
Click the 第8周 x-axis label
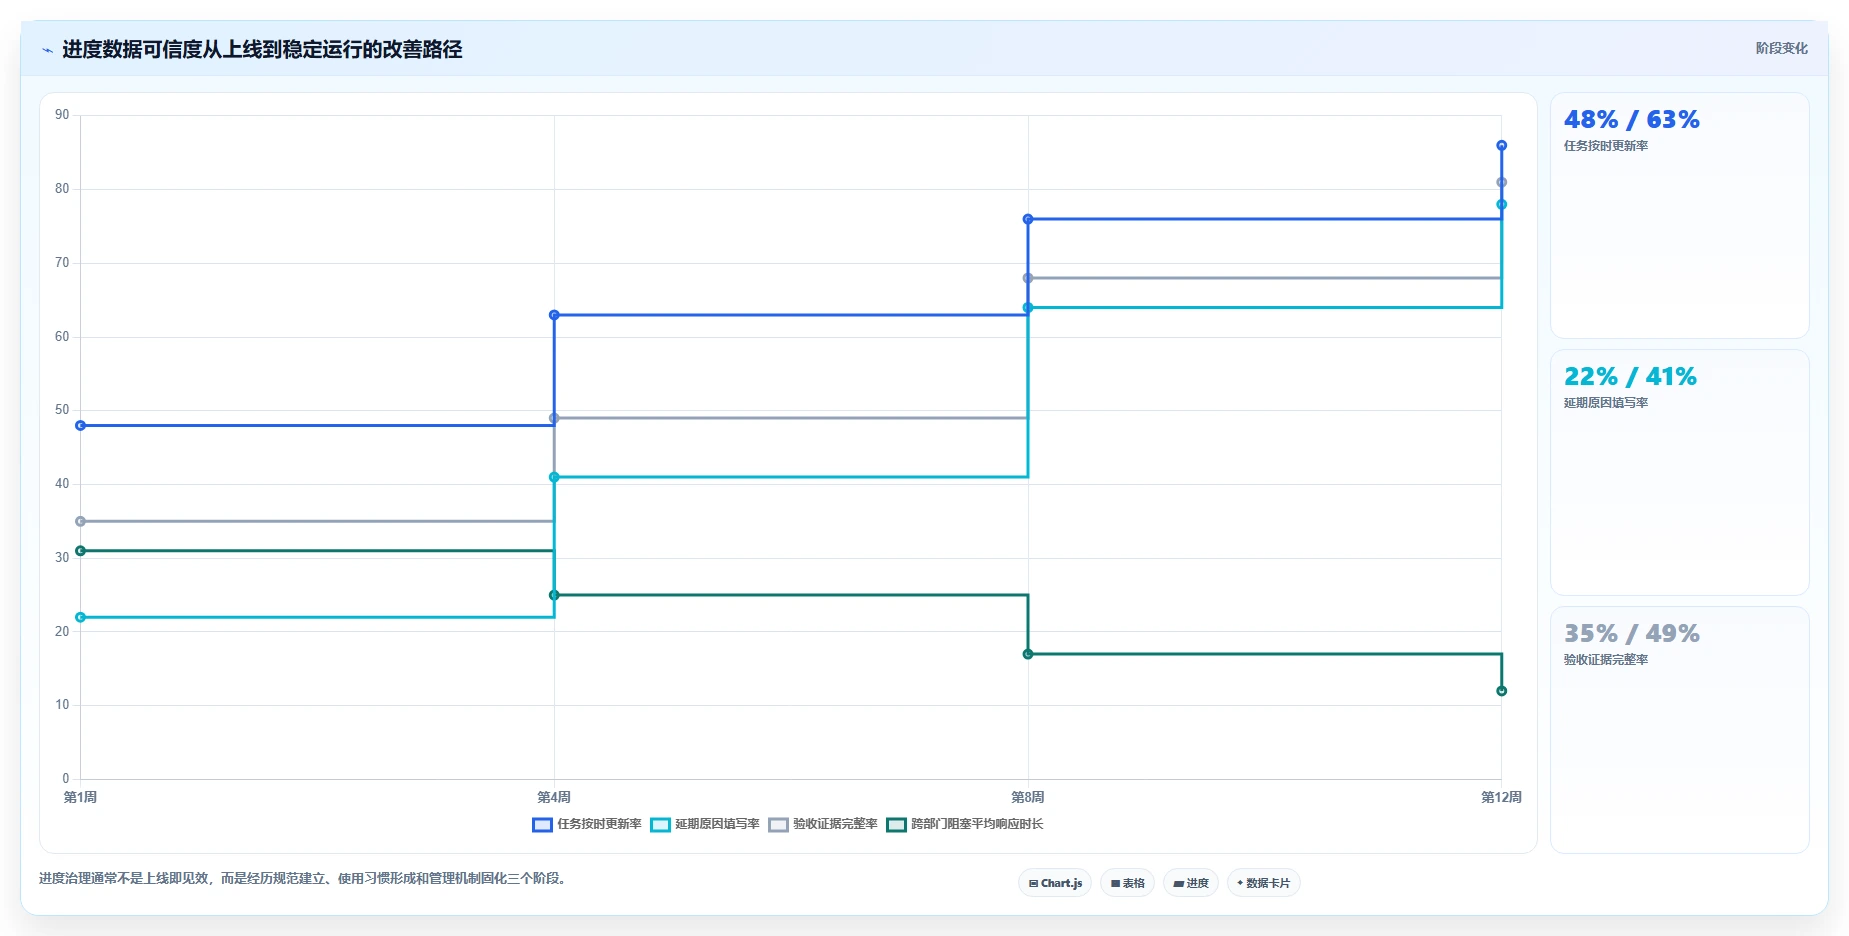pos(1028,797)
